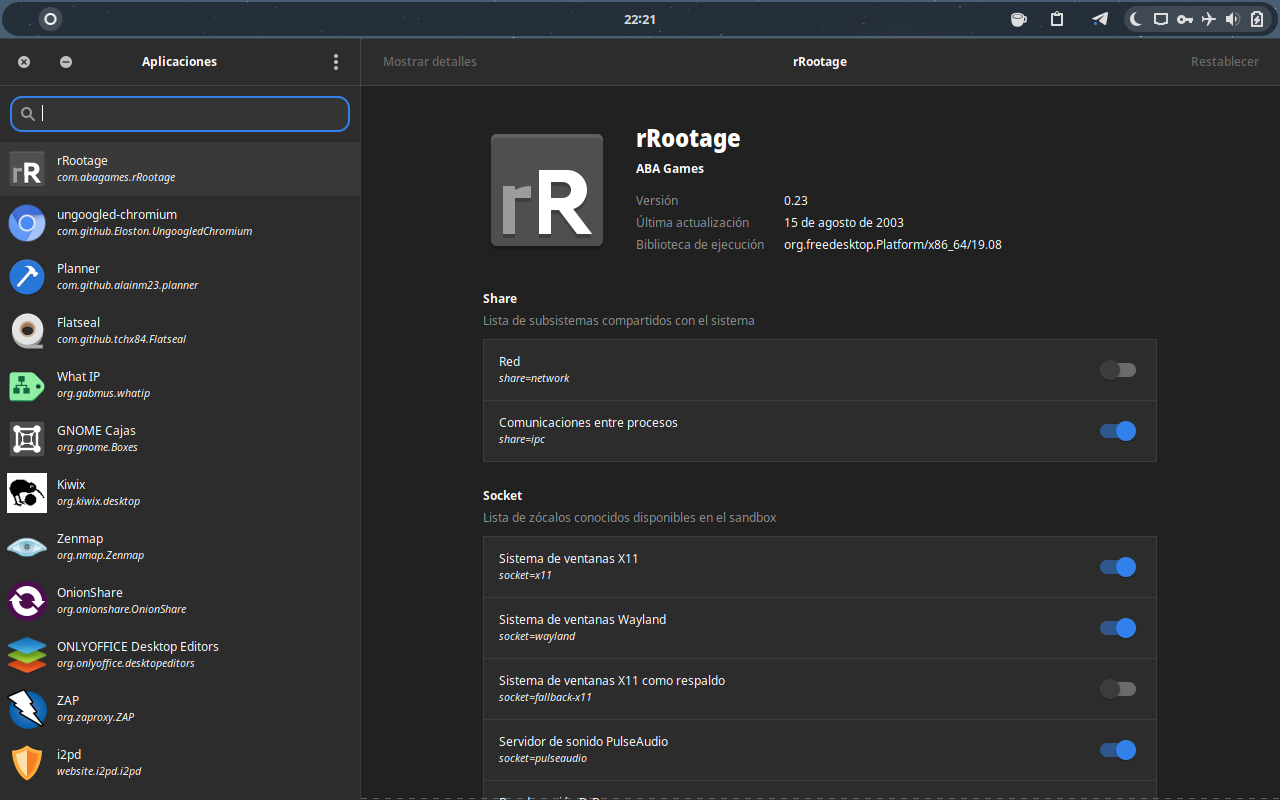Click the search magnifier icon
Viewport: 1280px width, 800px height.
[28, 114]
